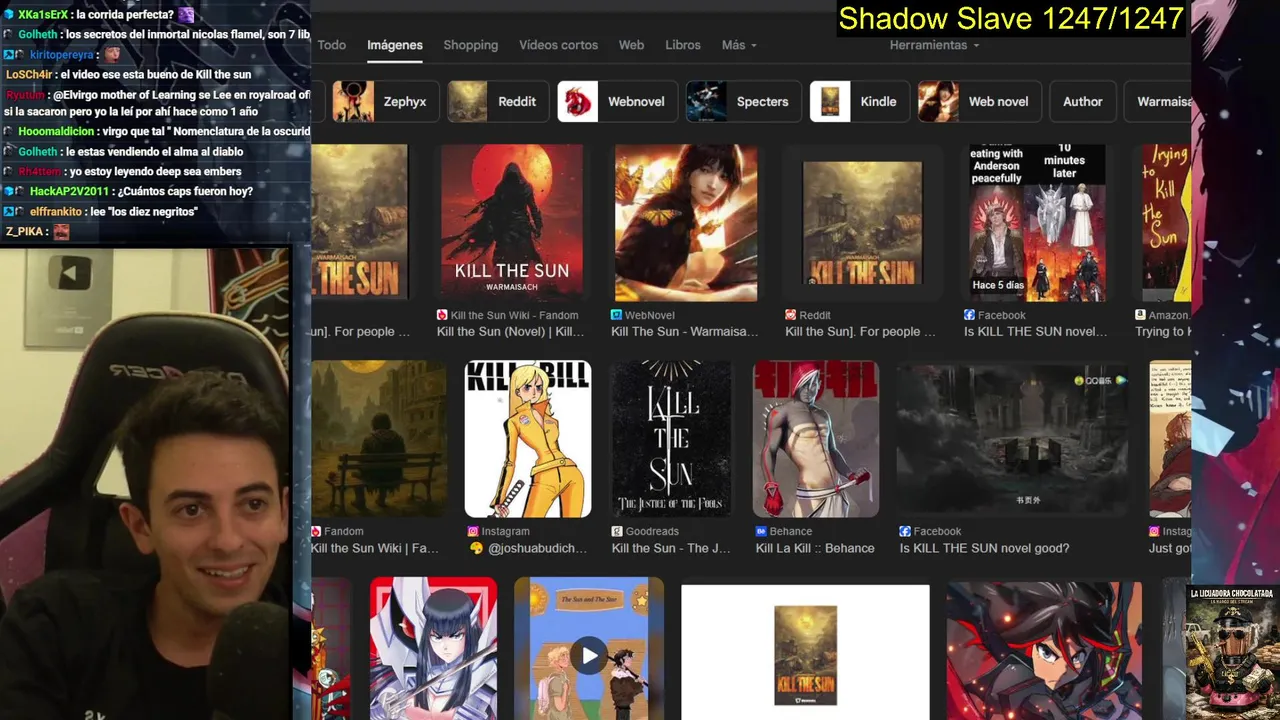
Task: Open the Fandom man on bench image
Action: coord(378,439)
